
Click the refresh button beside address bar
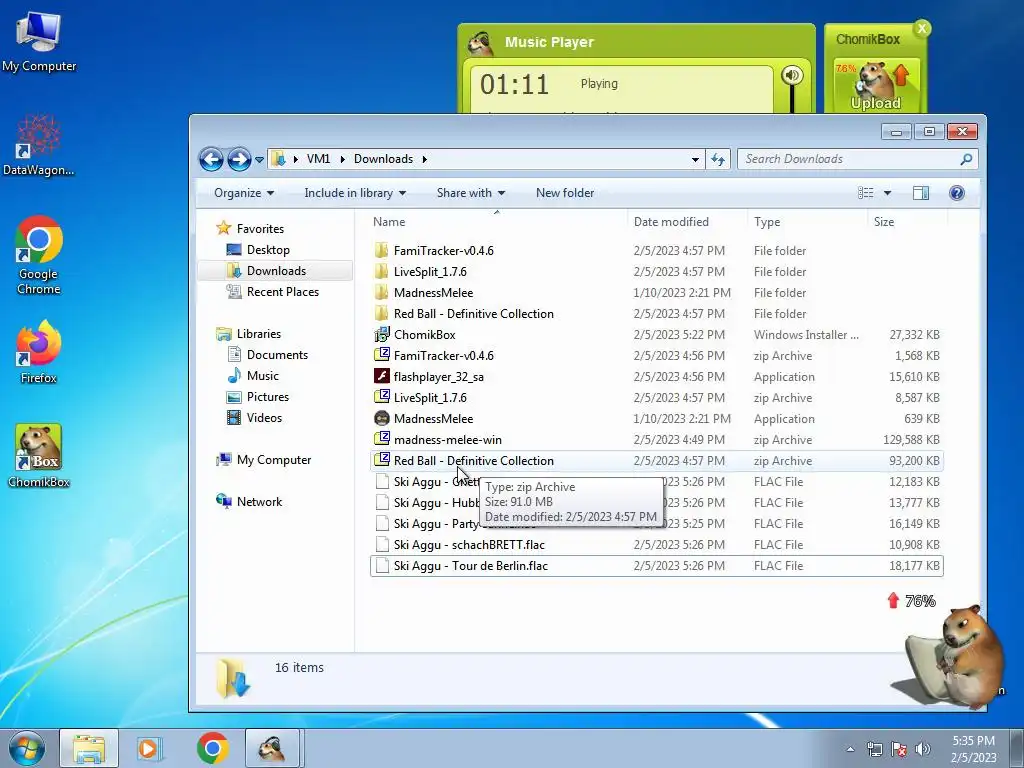tap(718, 159)
